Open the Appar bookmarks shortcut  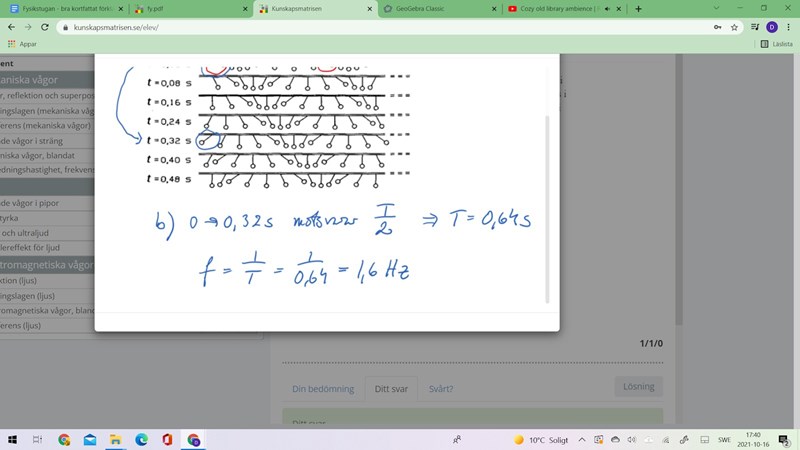click(22, 44)
